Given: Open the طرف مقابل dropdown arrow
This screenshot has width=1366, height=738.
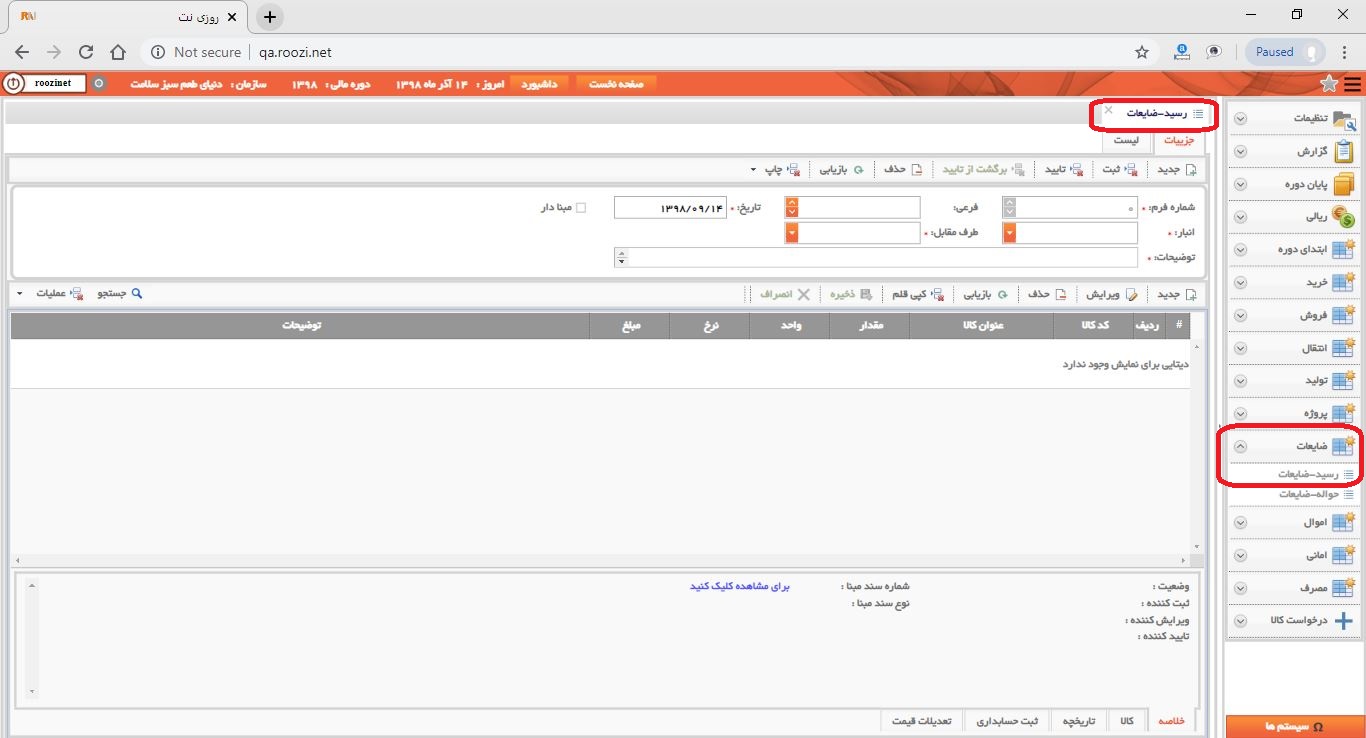Looking at the screenshot, I should click(792, 233).
